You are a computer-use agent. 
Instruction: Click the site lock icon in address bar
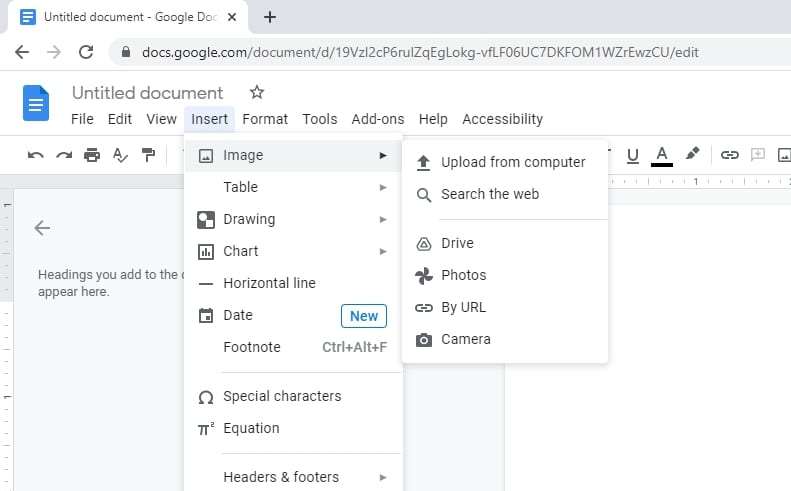point(126,52)
